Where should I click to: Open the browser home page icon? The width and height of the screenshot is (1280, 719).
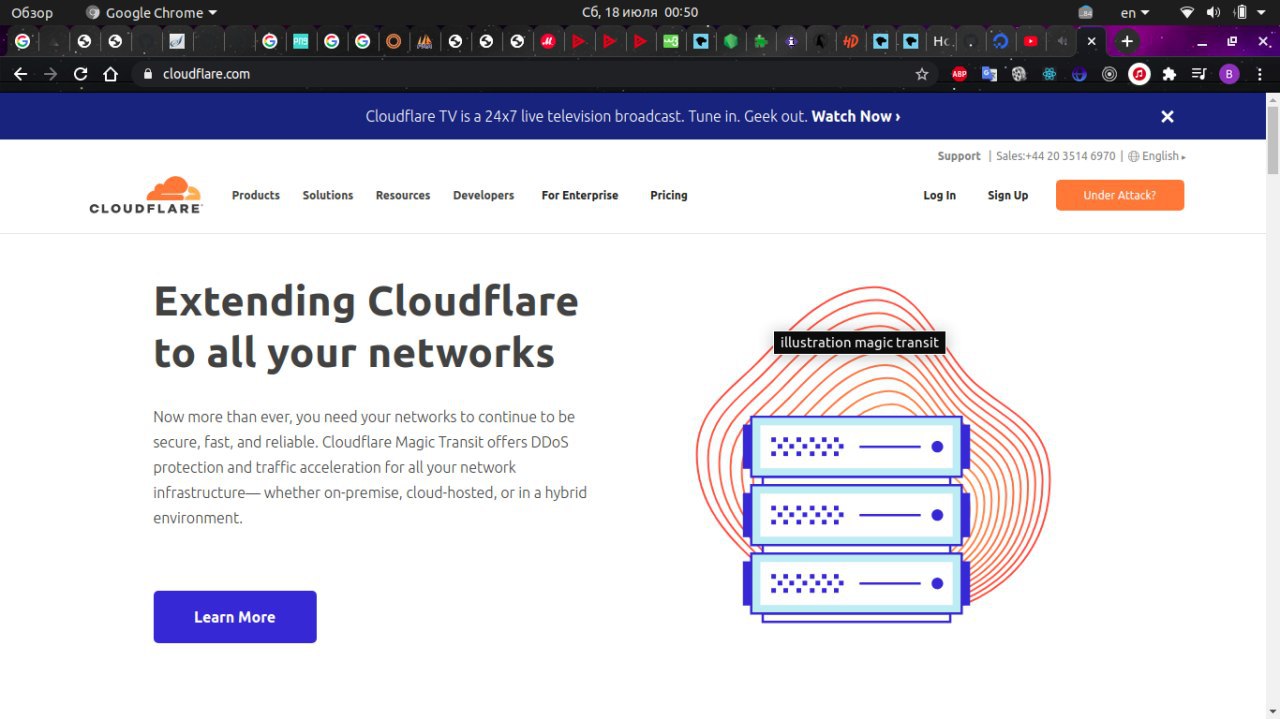(111, 74)
